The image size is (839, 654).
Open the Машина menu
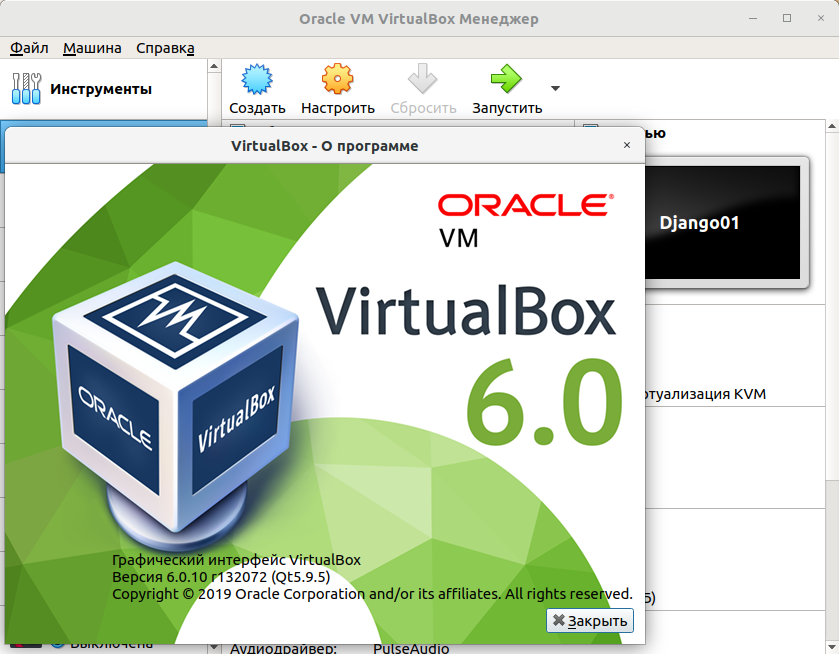tap(92, 48)
